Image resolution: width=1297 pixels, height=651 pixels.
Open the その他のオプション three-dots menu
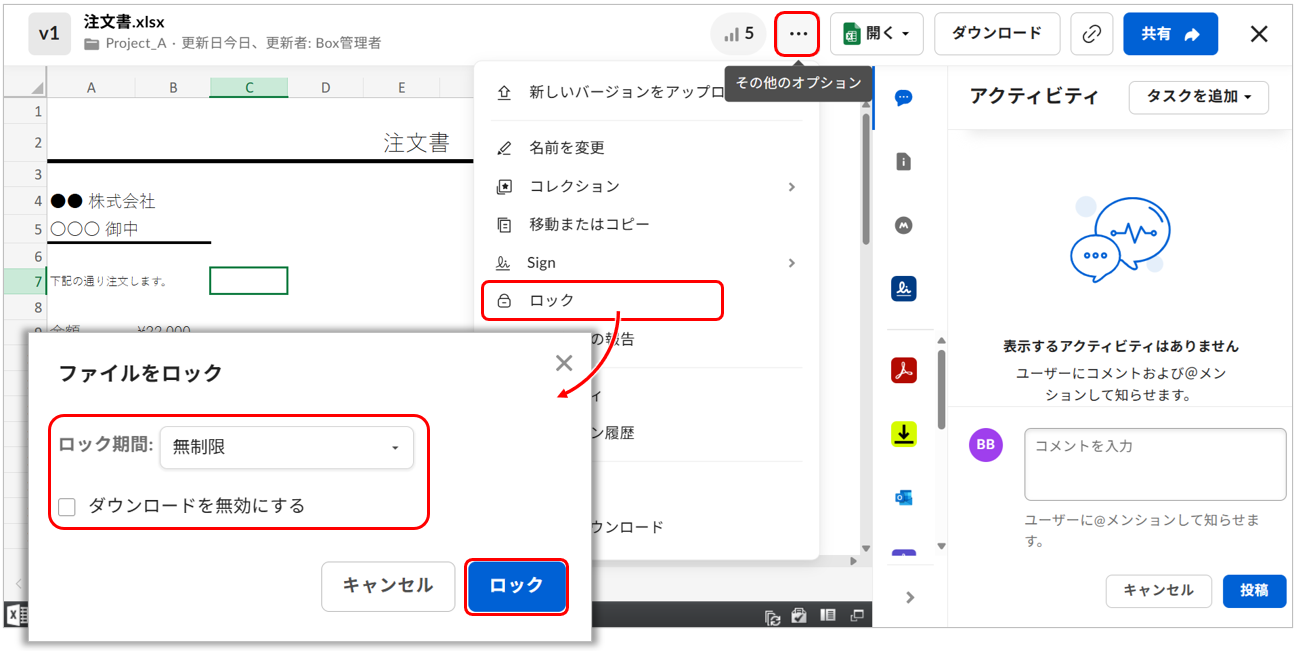797,34
